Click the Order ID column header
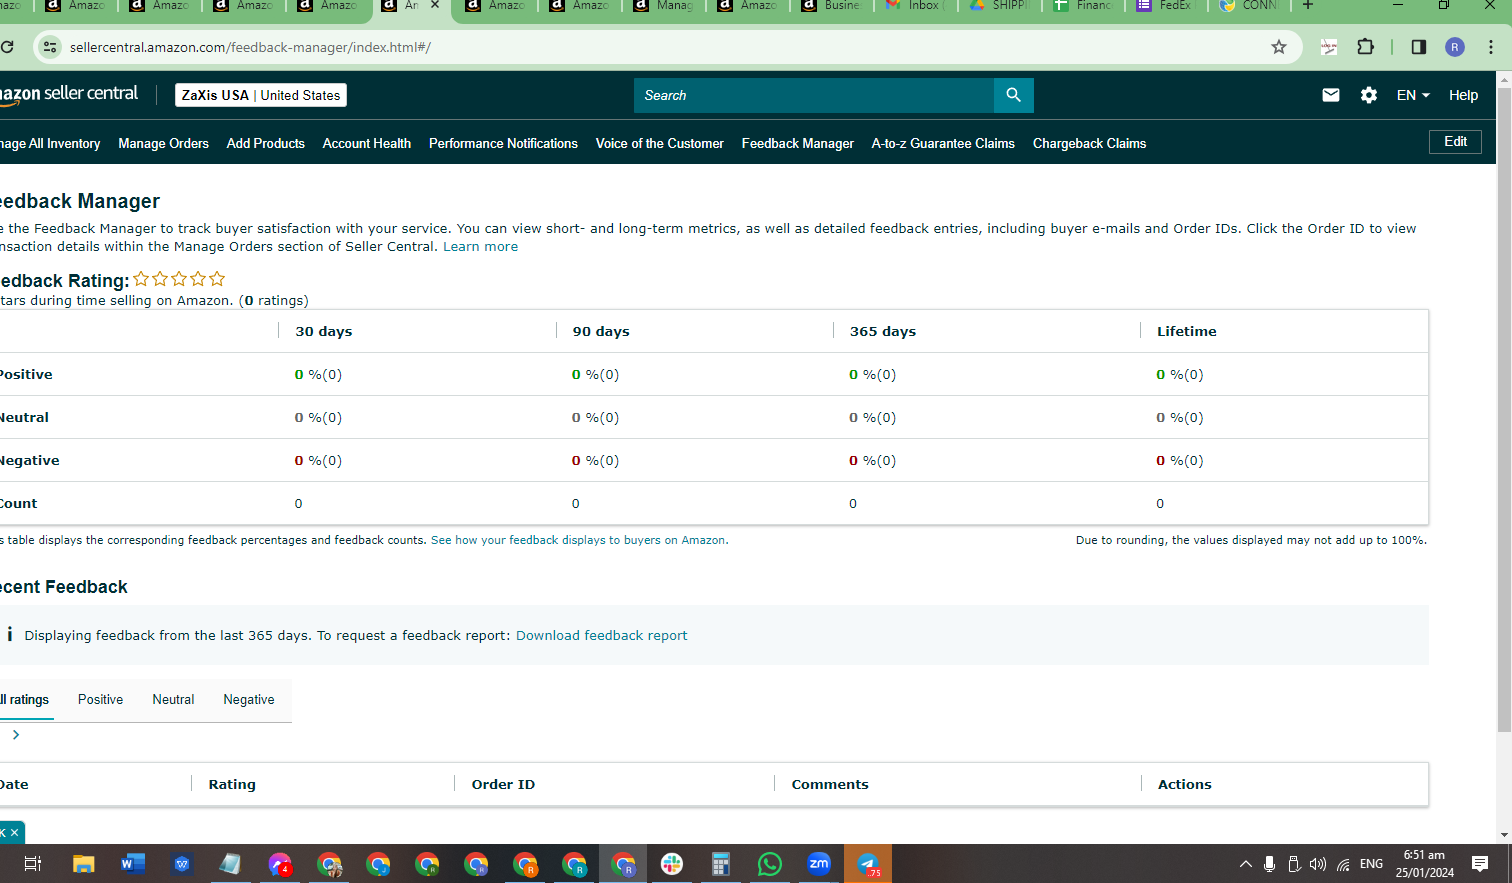Image resolution: width=1512 pixels, height=883 pixels. [x=503, y=785]
